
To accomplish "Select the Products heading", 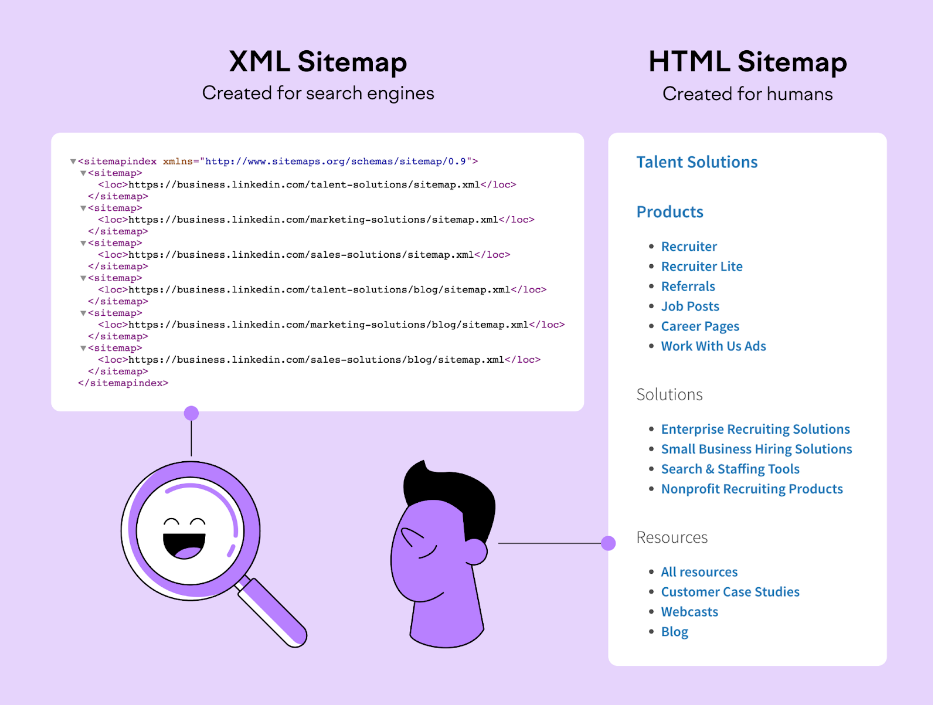I will [670, 212].
